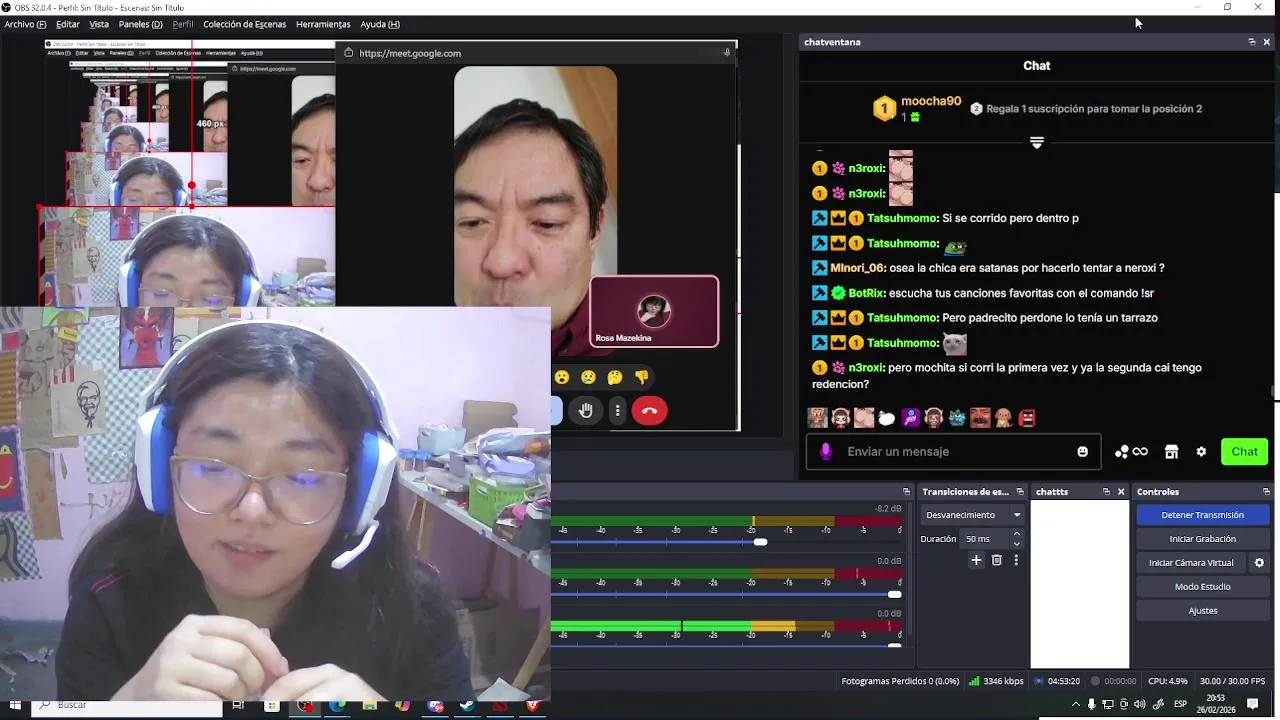Viewport: 1280px width, 720px height.
Task: Open the Archivo menu
Action: tap(25, 24)
